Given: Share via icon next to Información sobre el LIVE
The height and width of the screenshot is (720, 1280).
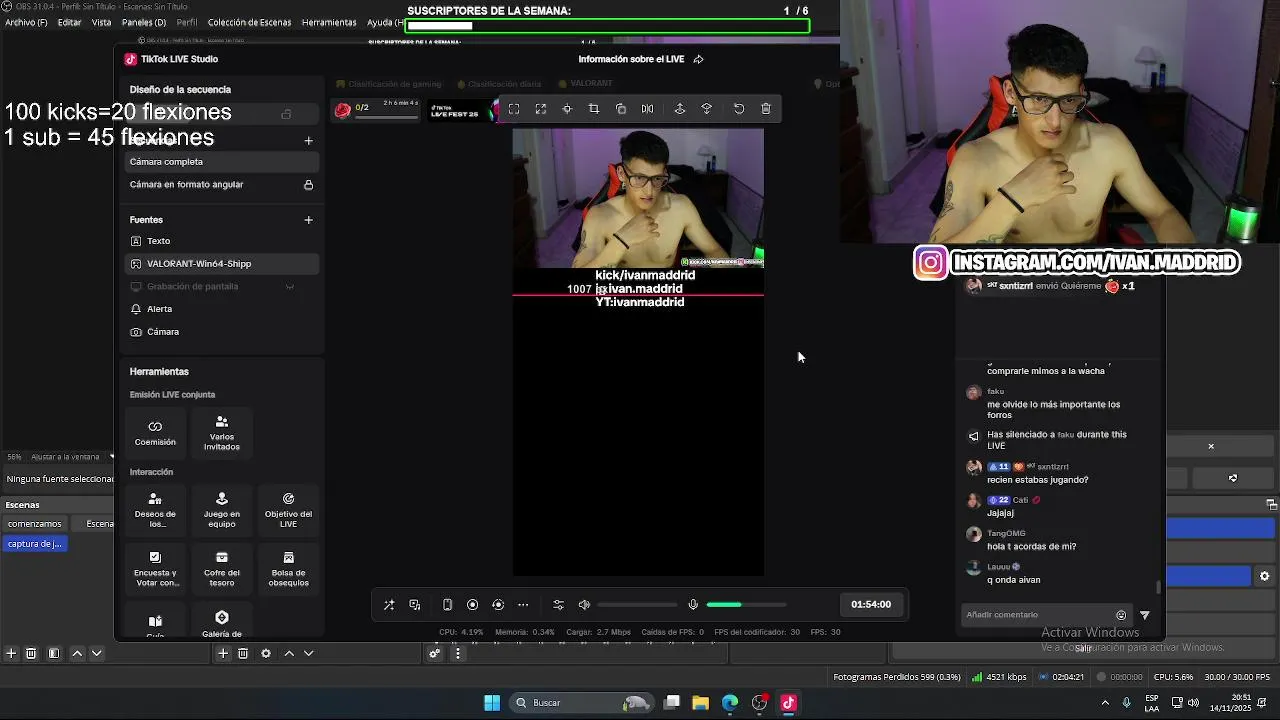Looking at the screenshot, I should point(698,59).
